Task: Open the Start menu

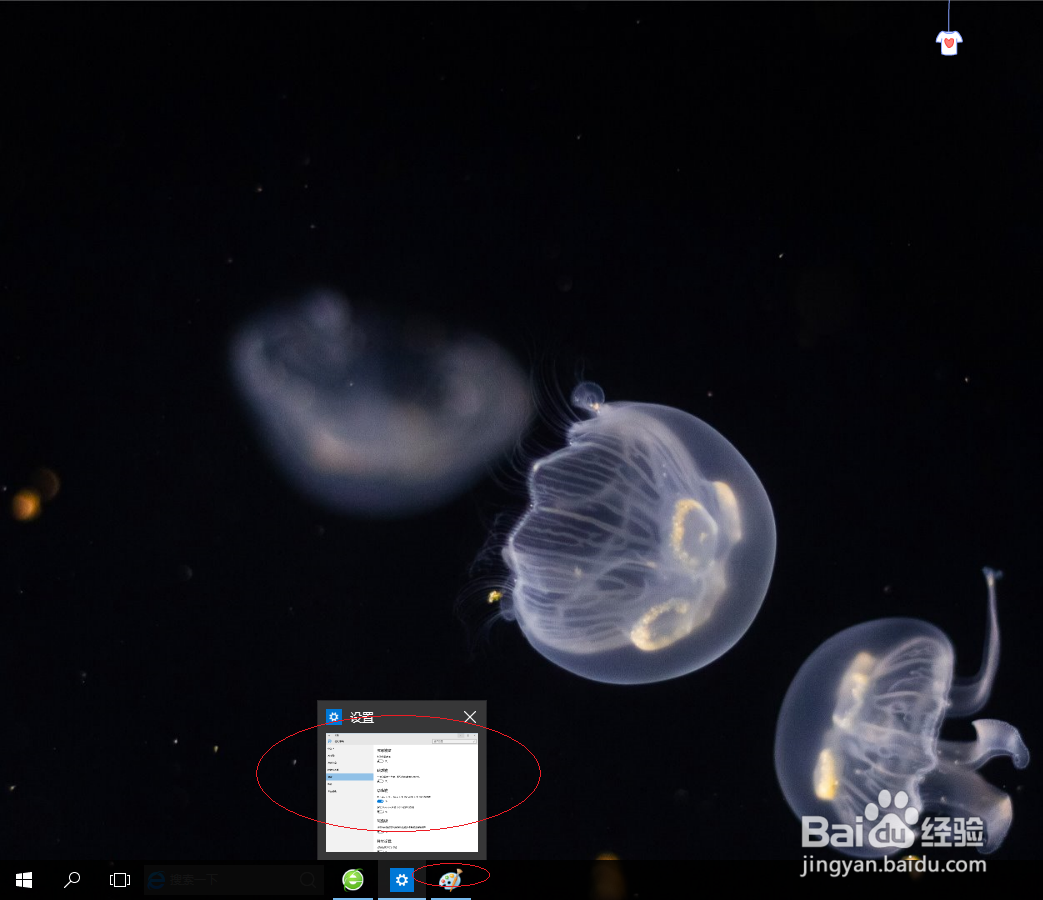Action: (x=22, y=880)
